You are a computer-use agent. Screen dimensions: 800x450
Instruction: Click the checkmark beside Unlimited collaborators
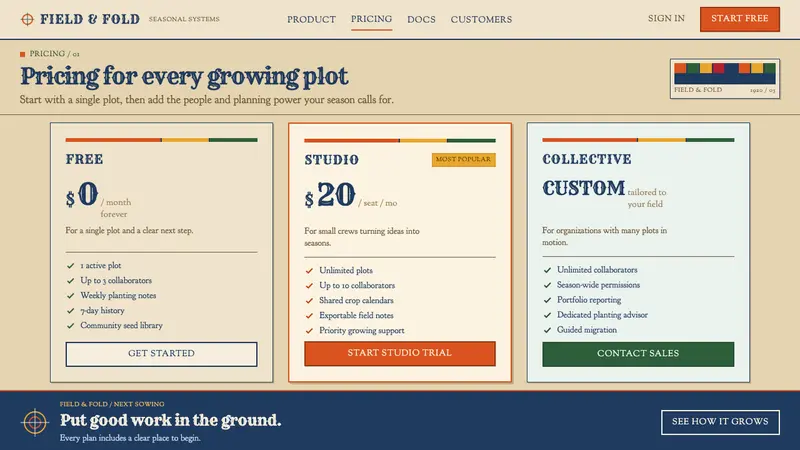pyautogui.click(x=547, y=270)
